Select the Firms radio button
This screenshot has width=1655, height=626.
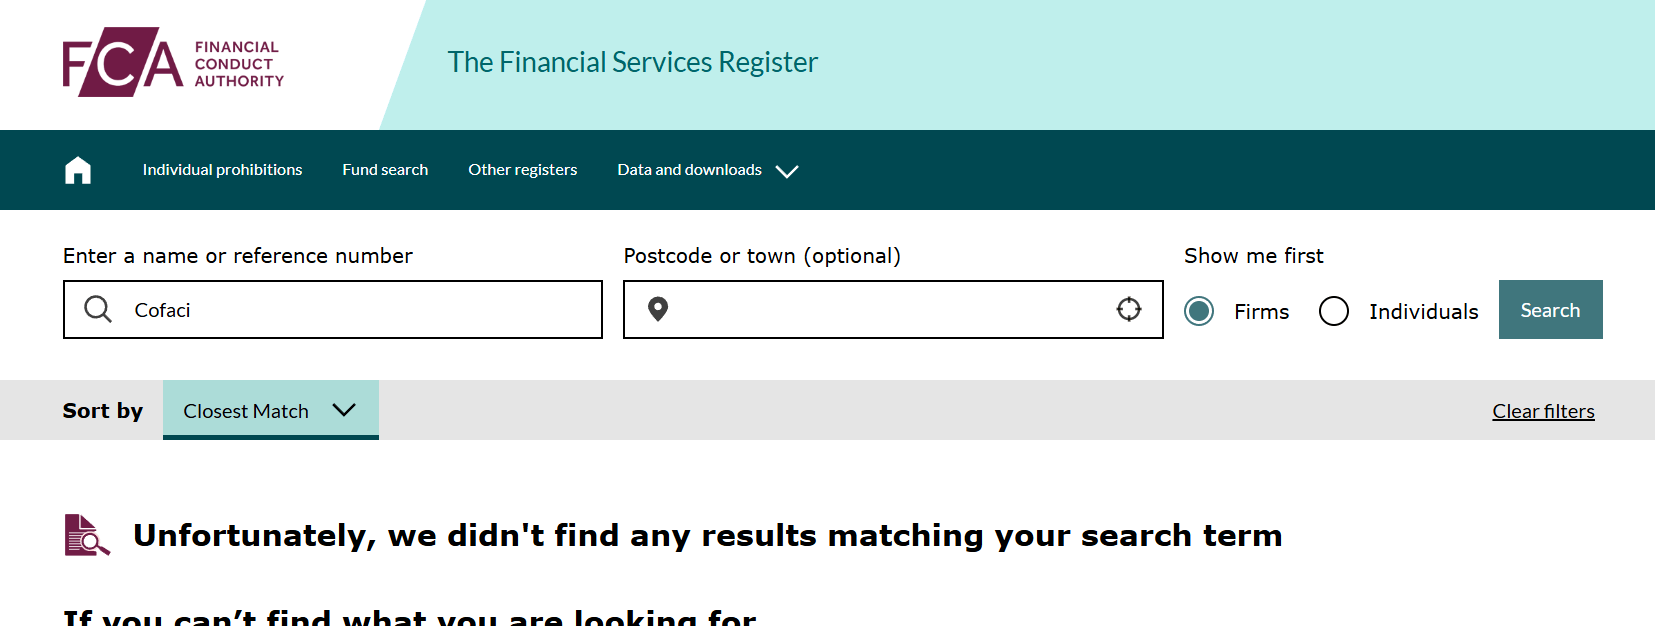tap(1199, 311)
